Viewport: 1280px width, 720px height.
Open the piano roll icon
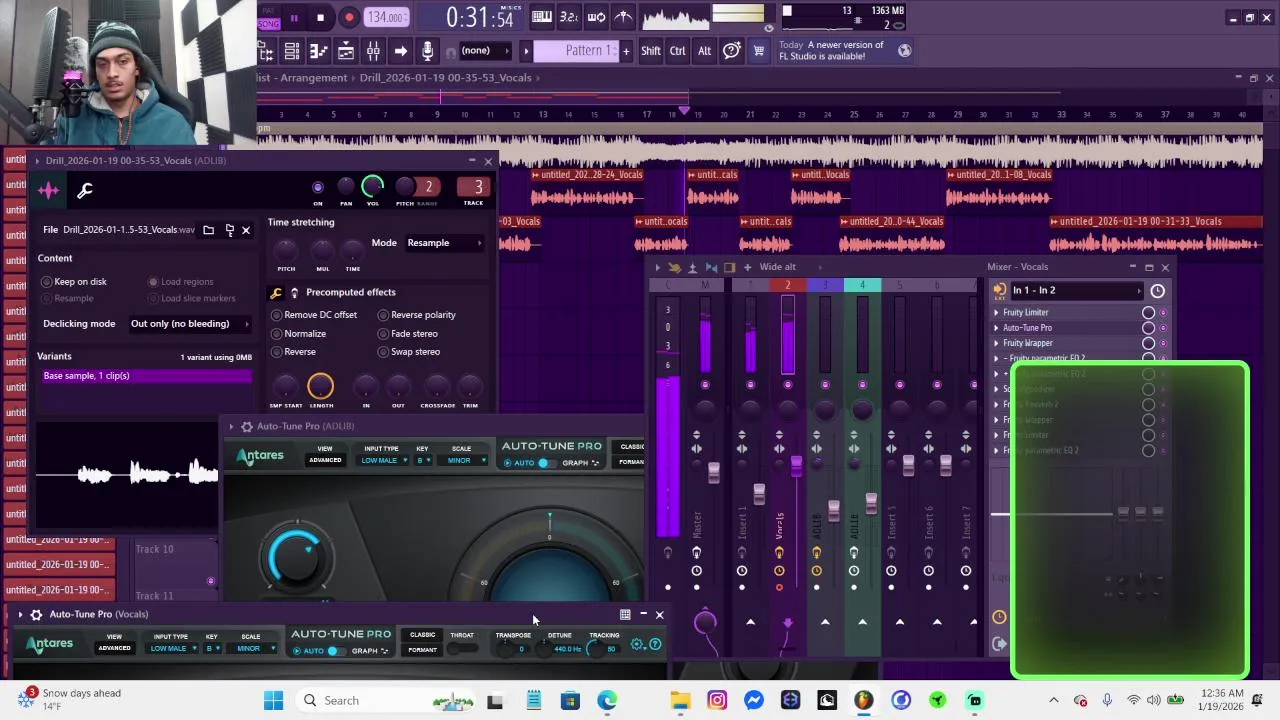tap(319, 51)
